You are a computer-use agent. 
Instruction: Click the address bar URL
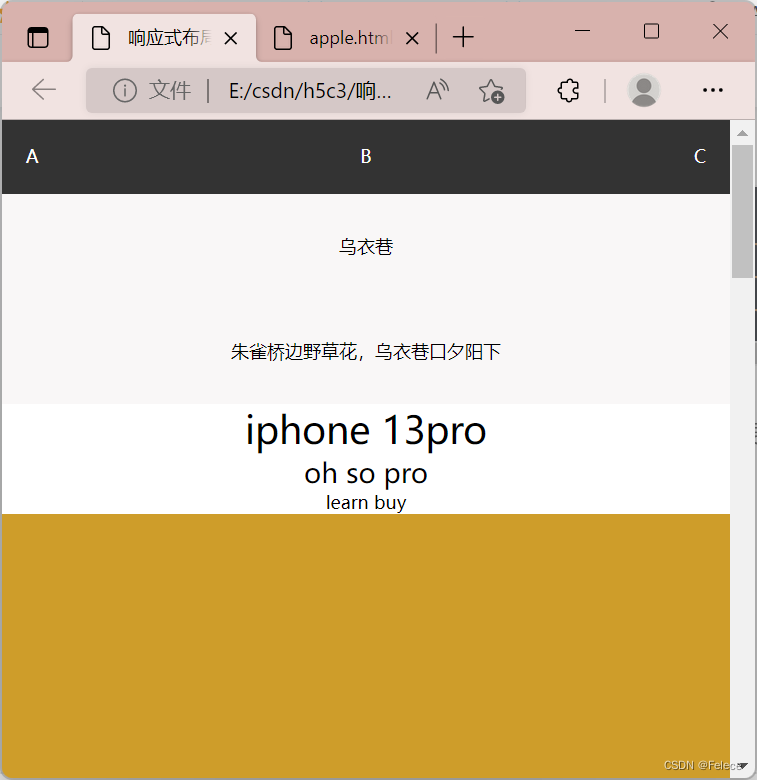click(310, 91)
